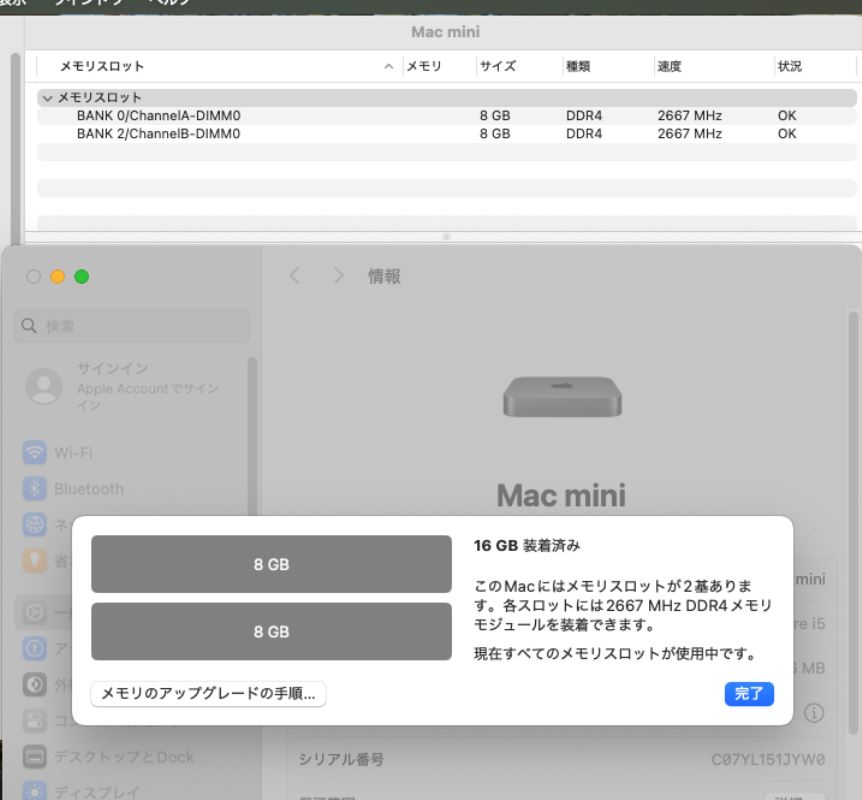The height and width of the screenshot is (800, 862).
Task: Click the network globe sidebar icon
Action: click(35, 524)
